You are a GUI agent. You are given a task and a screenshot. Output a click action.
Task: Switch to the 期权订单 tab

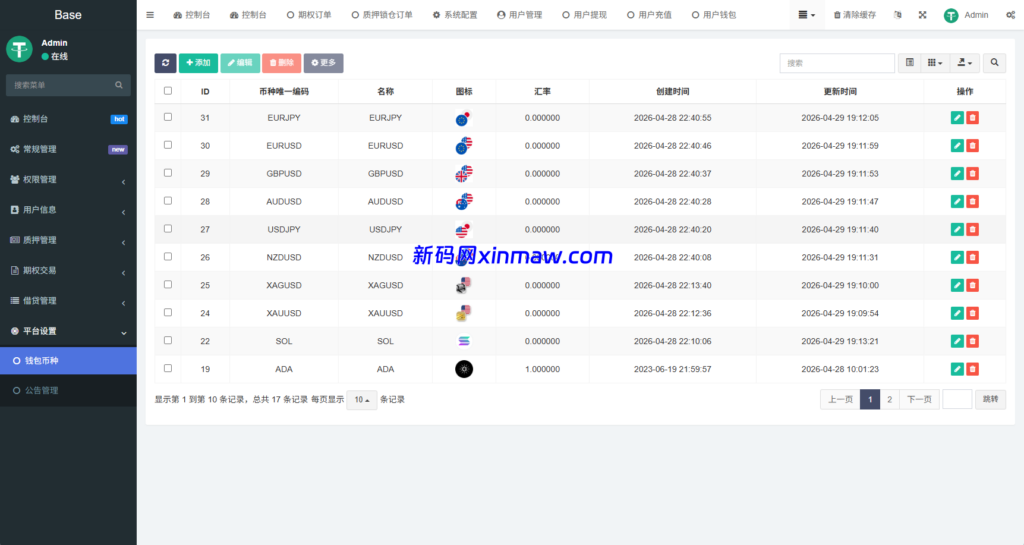pos(309,15)
